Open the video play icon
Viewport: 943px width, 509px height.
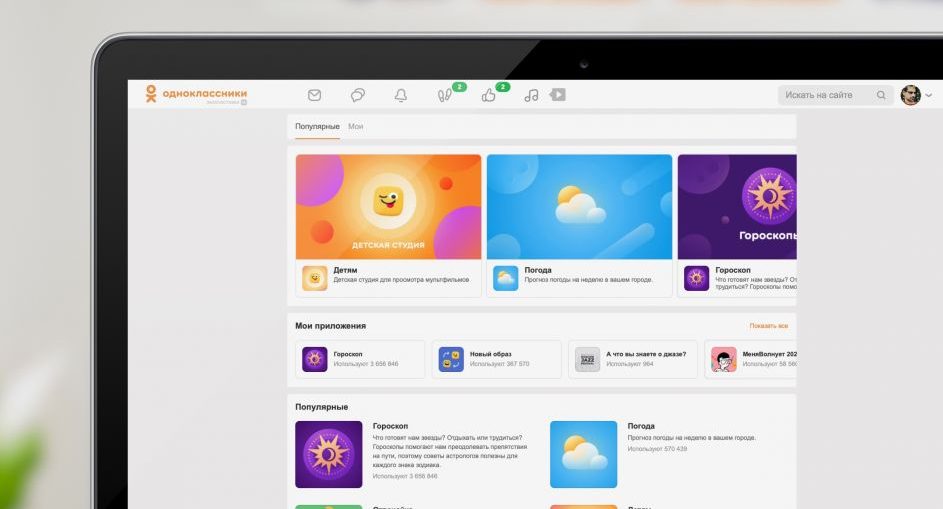tap(558, 94)
